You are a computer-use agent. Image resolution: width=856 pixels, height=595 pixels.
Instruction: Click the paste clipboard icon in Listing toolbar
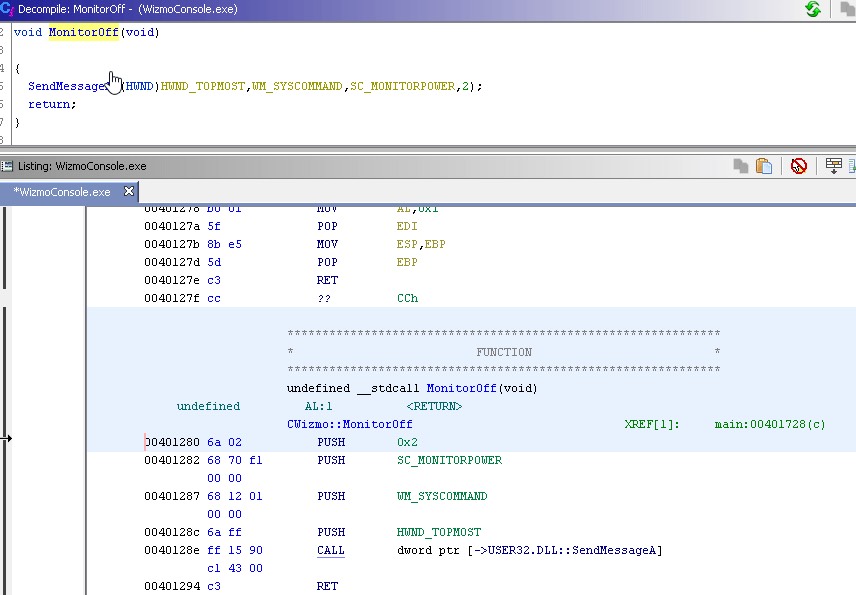click(764, 165)
